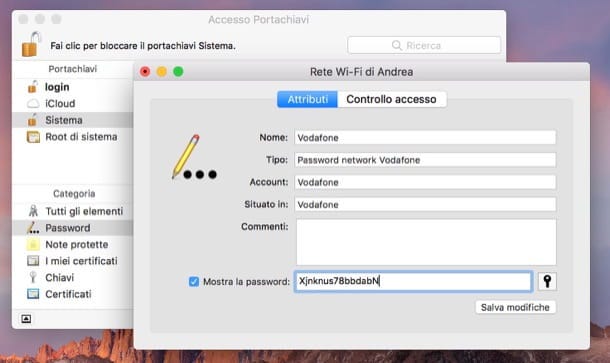
Task: Click the magnifier icon in Ricerca field
Action: [396, 46]
